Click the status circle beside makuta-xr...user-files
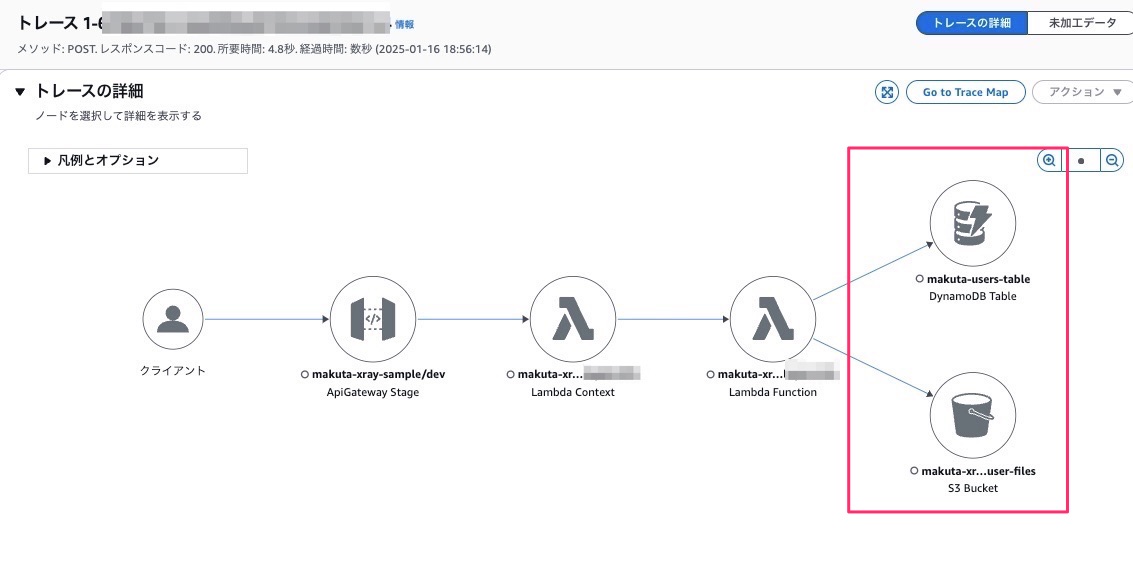The image size is (1133, 570). (x=914, y=471)
